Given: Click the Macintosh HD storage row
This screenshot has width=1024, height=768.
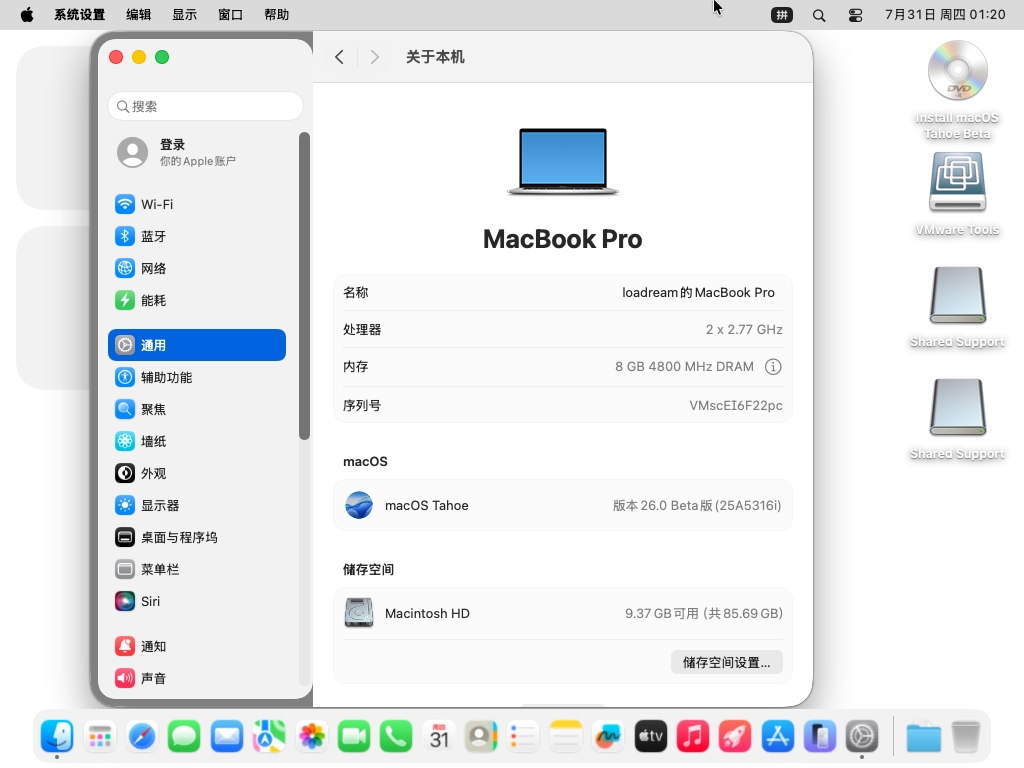Looking at the screenshot, I should coord(563,613).
